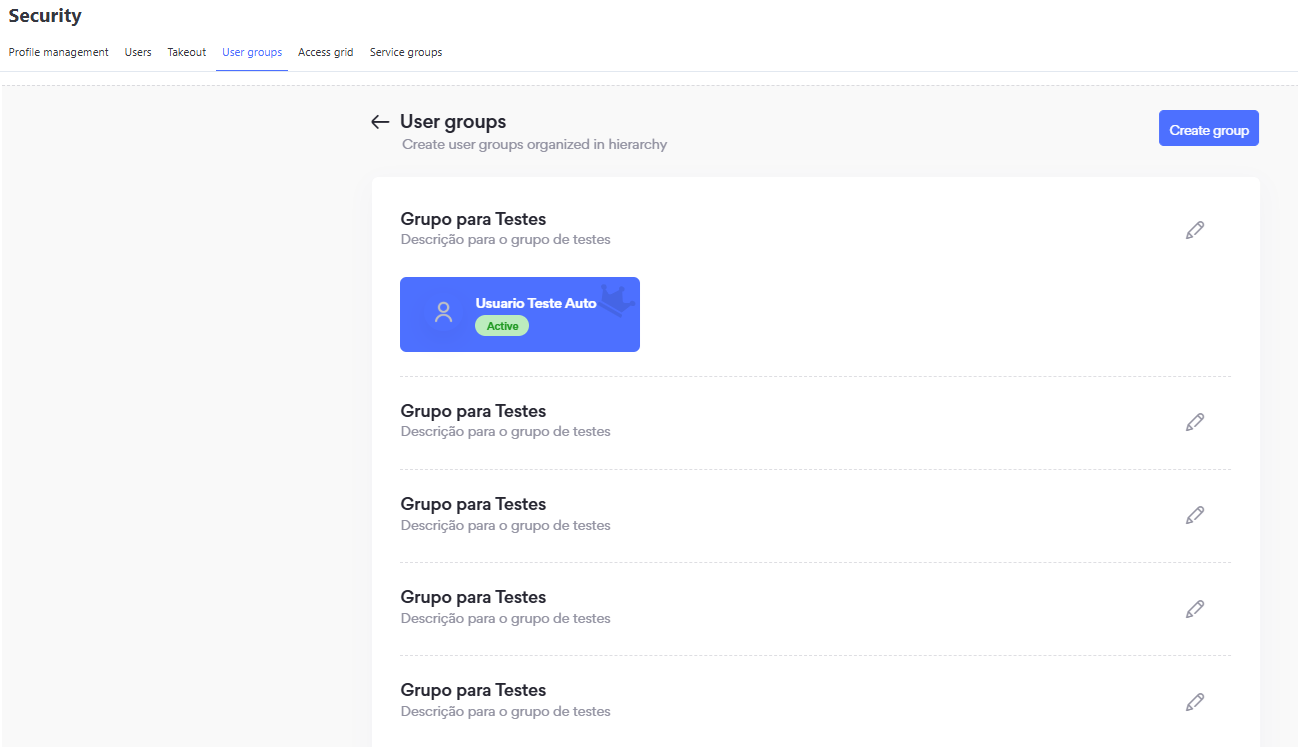Click the pencil icon of the fifth group
The width and height of the screenshot is (1298, 747).
pos(1194,702)
